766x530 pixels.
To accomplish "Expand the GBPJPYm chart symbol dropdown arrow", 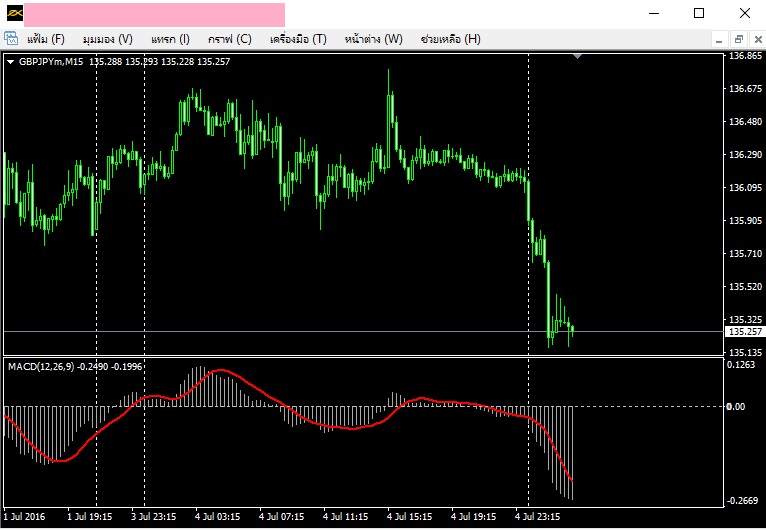I will click(x=11, y=62).
